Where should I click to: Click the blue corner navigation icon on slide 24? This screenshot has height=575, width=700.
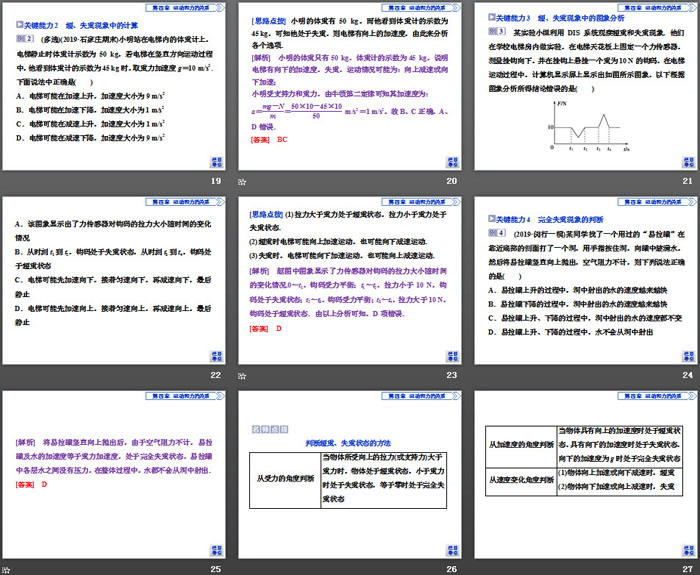pos(688,356)
